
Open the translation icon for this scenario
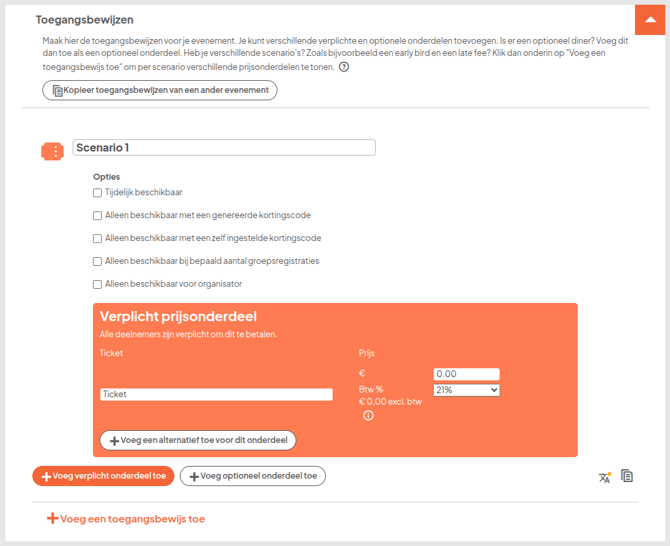pyautogui.click(x=604, y=477)
